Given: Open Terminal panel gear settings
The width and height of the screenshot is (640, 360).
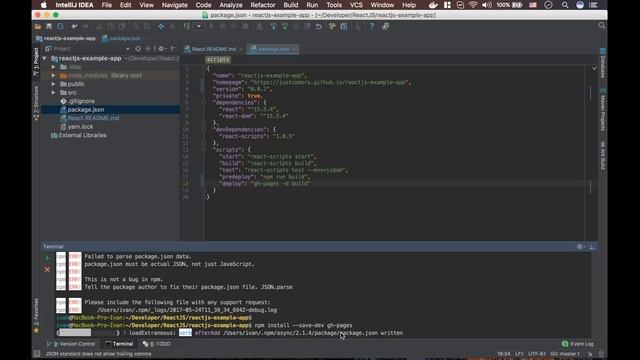Looking at the screenshot, I should (x=580, y=247).
